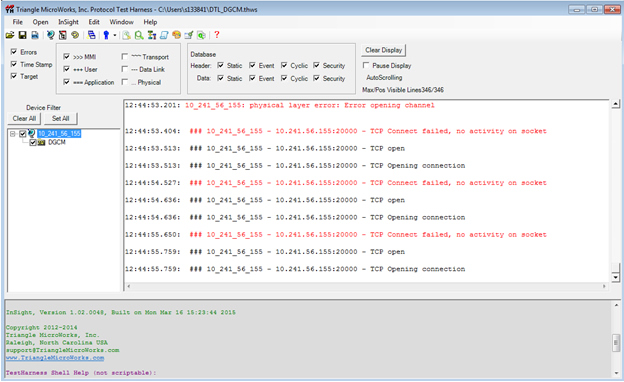Uncheck the >>> MMI layer checkbox
The image size is (624, 382).
point(66,57)
